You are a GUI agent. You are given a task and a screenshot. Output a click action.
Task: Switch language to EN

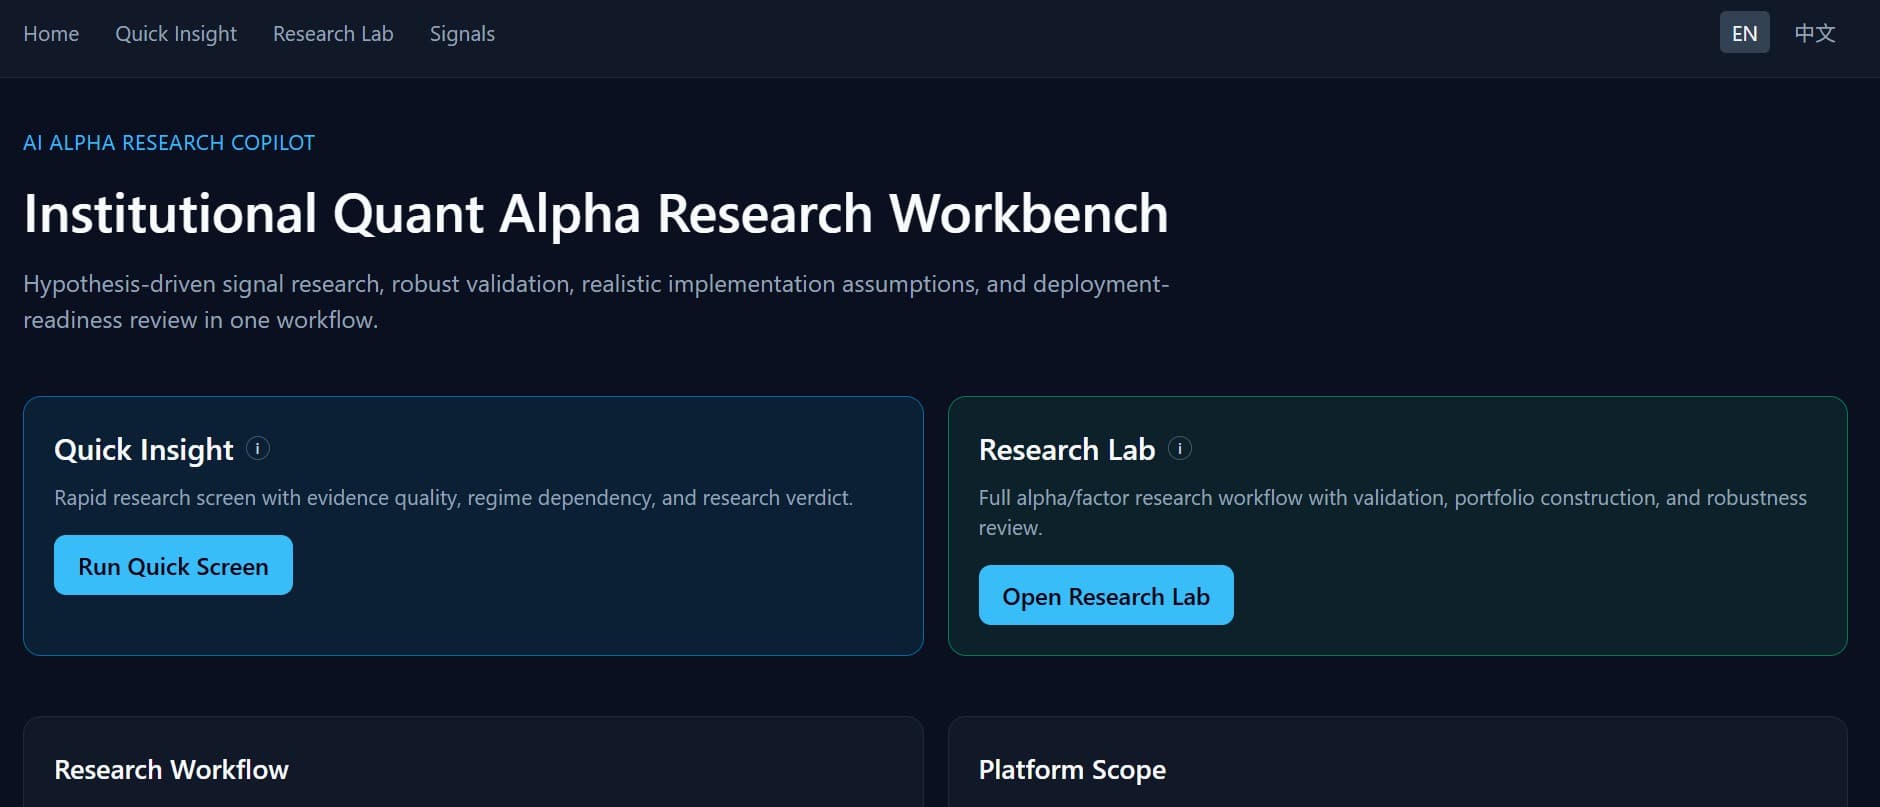click(x=1744, y=33)
